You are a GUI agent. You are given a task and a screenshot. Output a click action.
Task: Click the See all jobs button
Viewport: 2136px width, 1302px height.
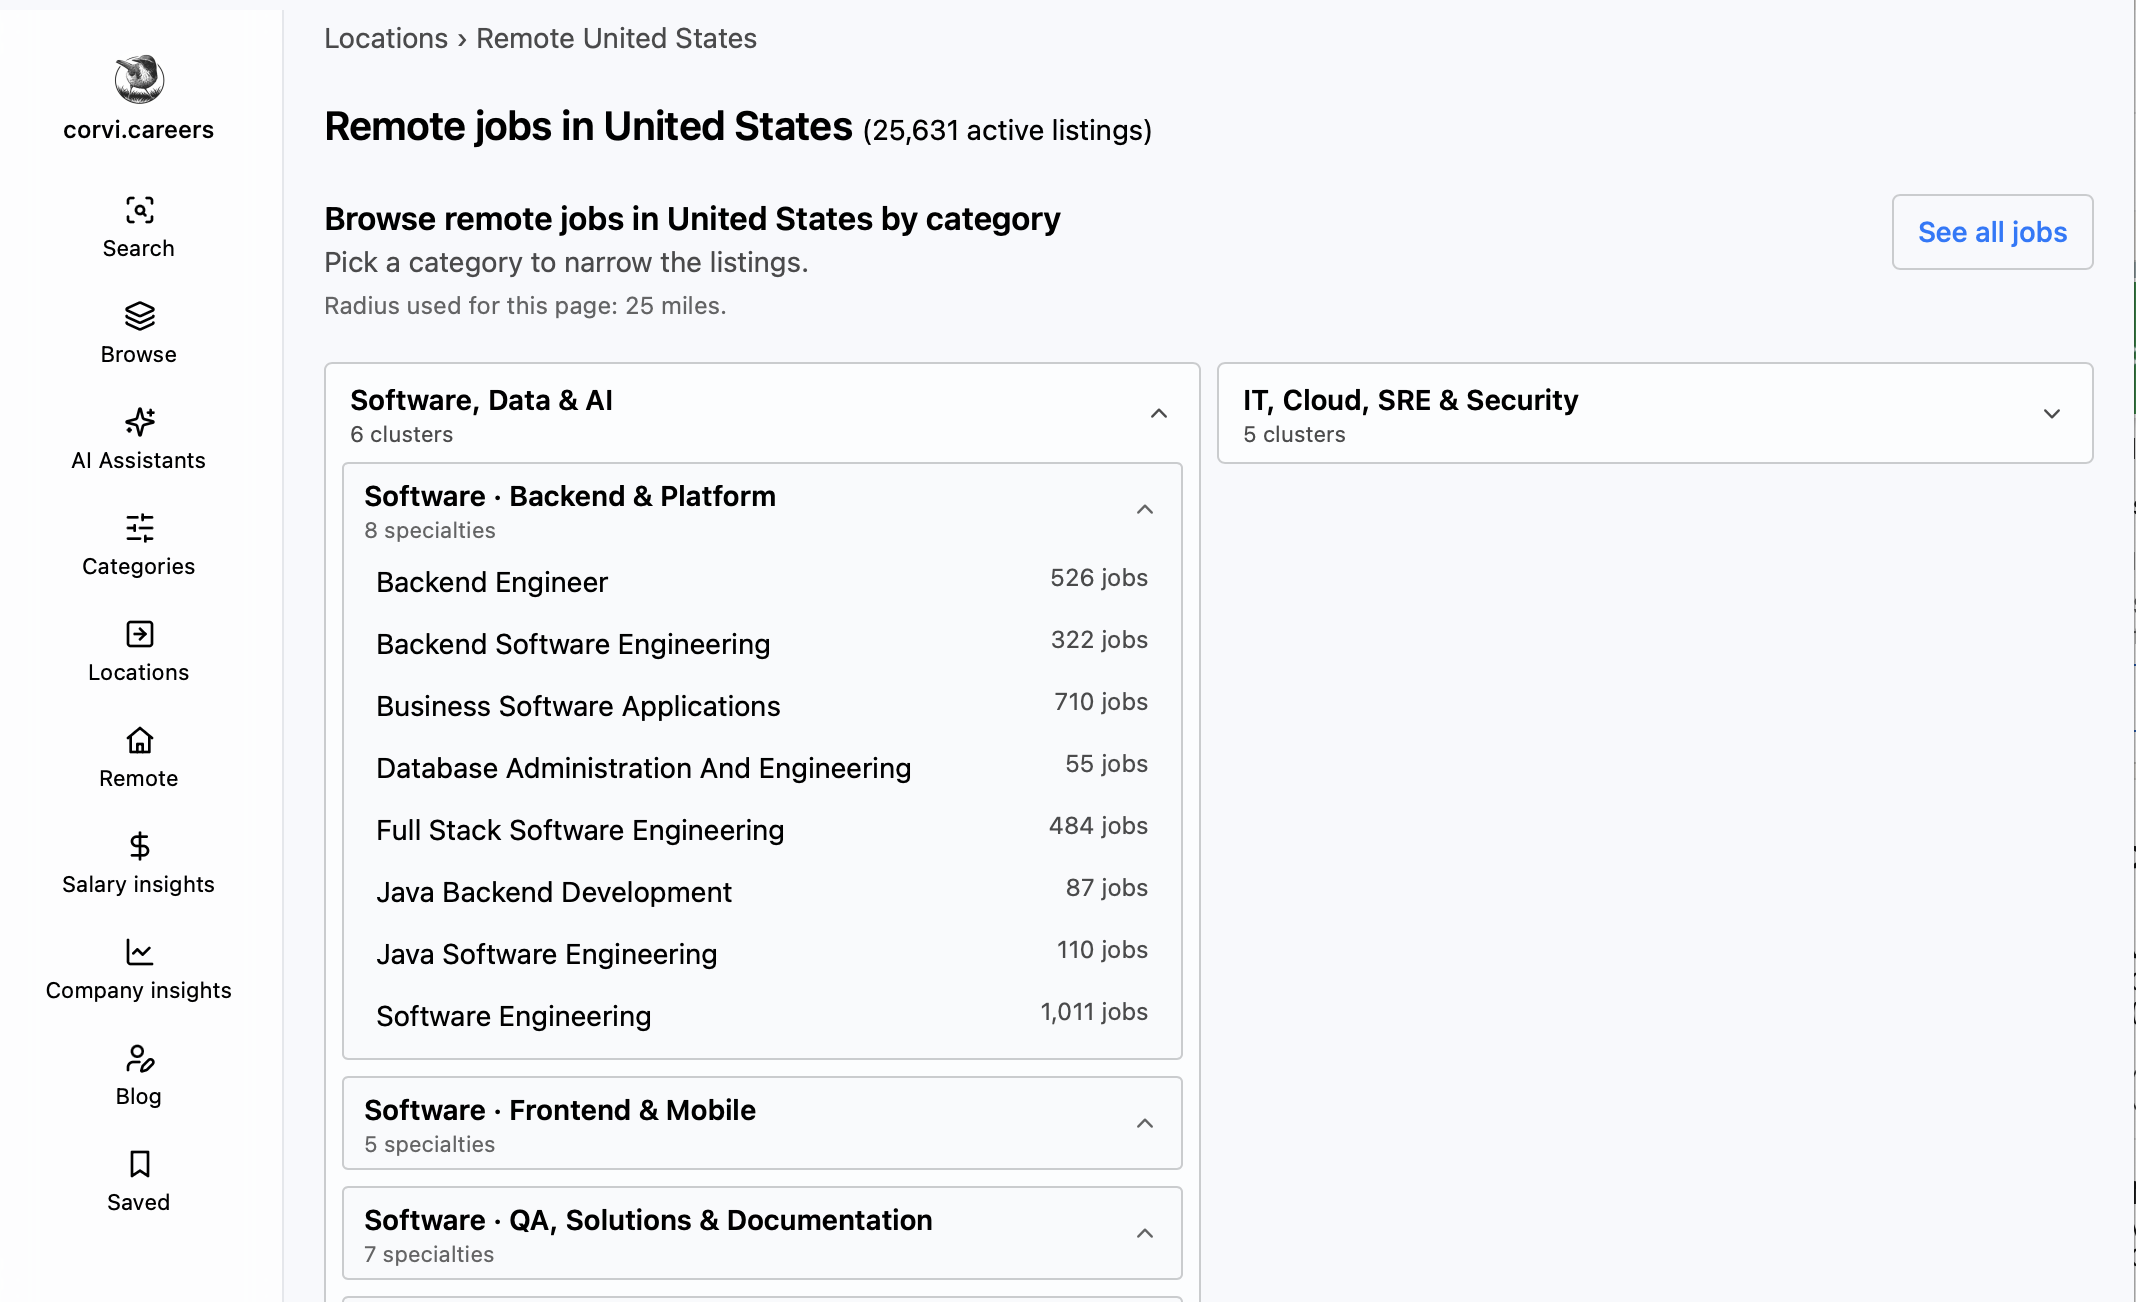click(1992, 232)
